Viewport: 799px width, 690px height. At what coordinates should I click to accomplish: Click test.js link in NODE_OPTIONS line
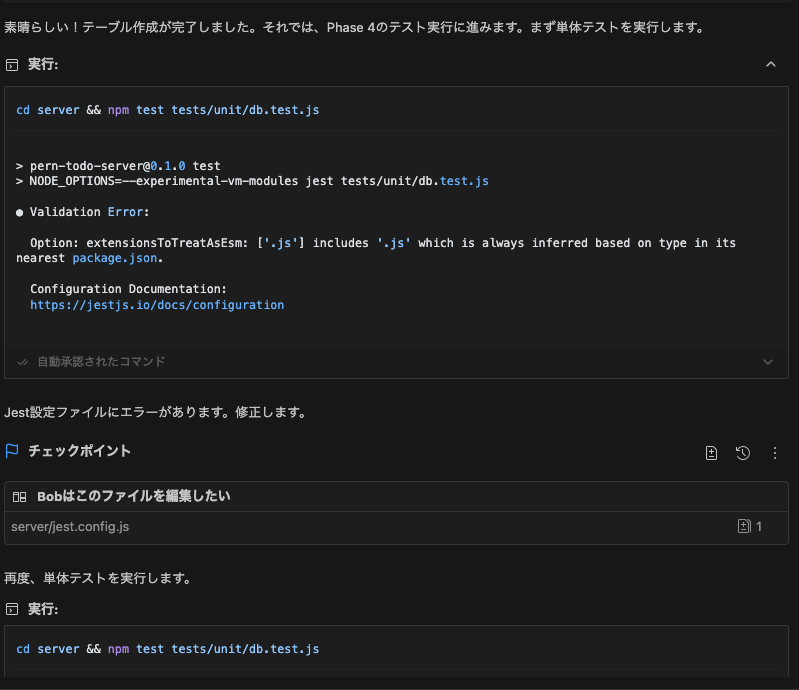click(x=464, y=181)
